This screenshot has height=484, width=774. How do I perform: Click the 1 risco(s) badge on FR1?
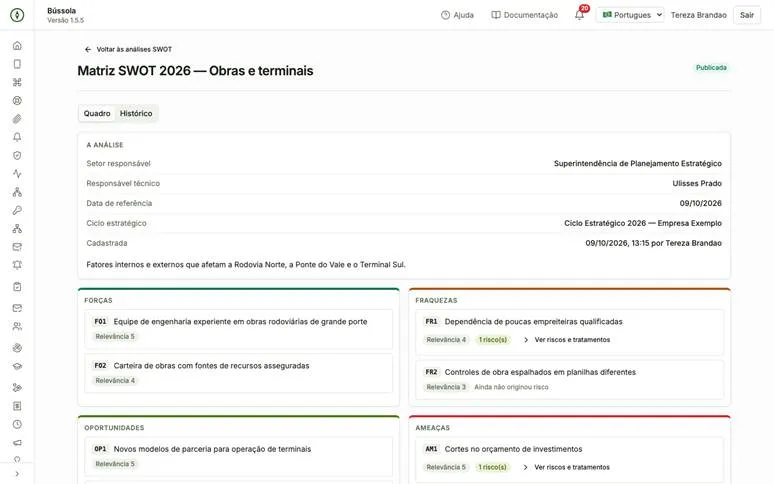pyautogui.click(x=493, y=340)
